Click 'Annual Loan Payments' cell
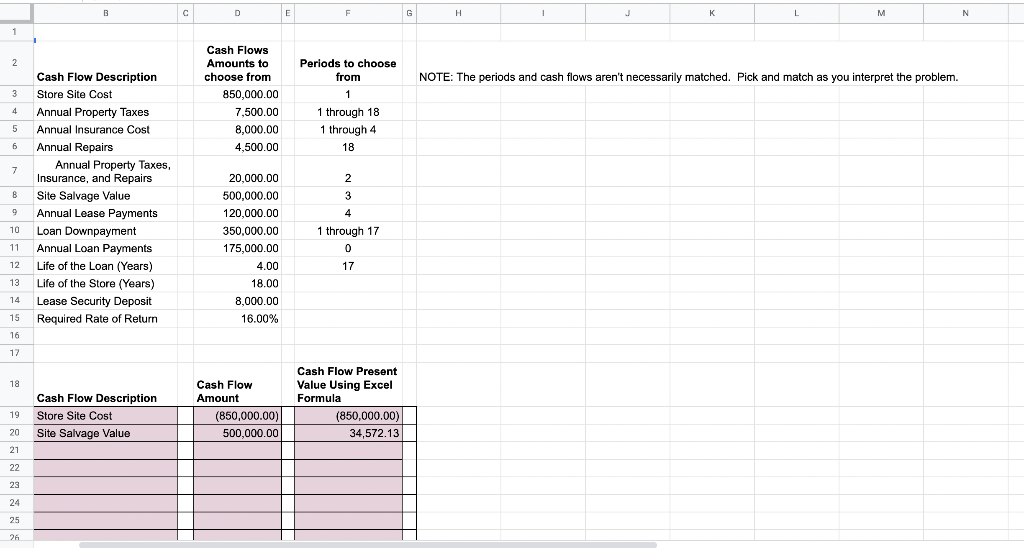Image resolution: width=1024 pixels, height=548 pixels. 105,248
